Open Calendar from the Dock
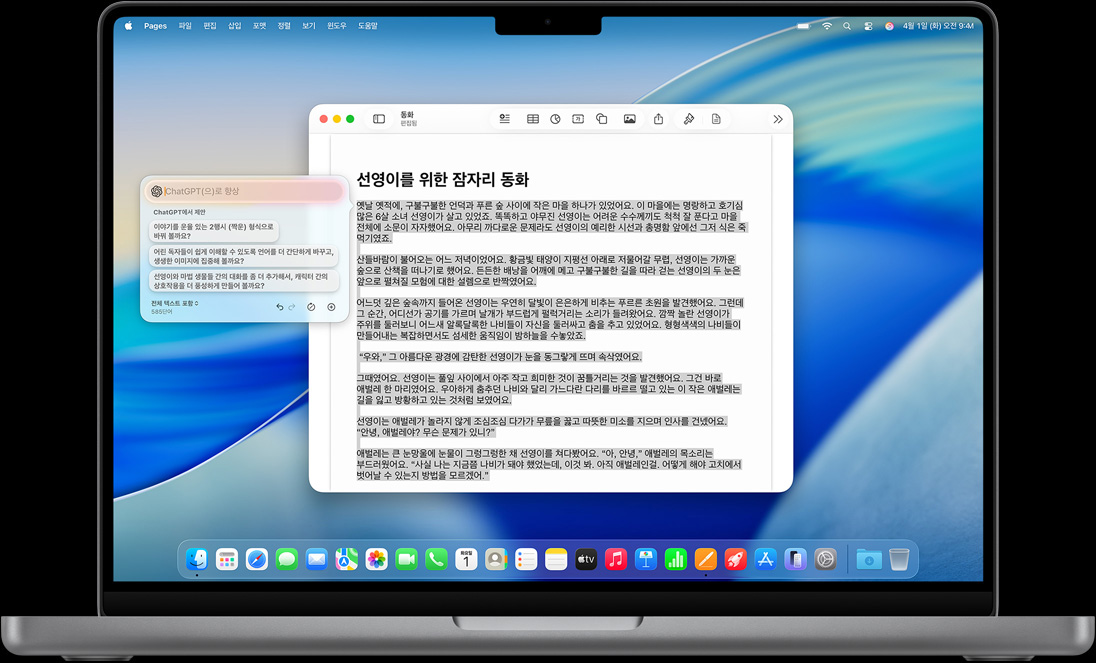This screenshot has height=663, width=1096. click(466, 559)
